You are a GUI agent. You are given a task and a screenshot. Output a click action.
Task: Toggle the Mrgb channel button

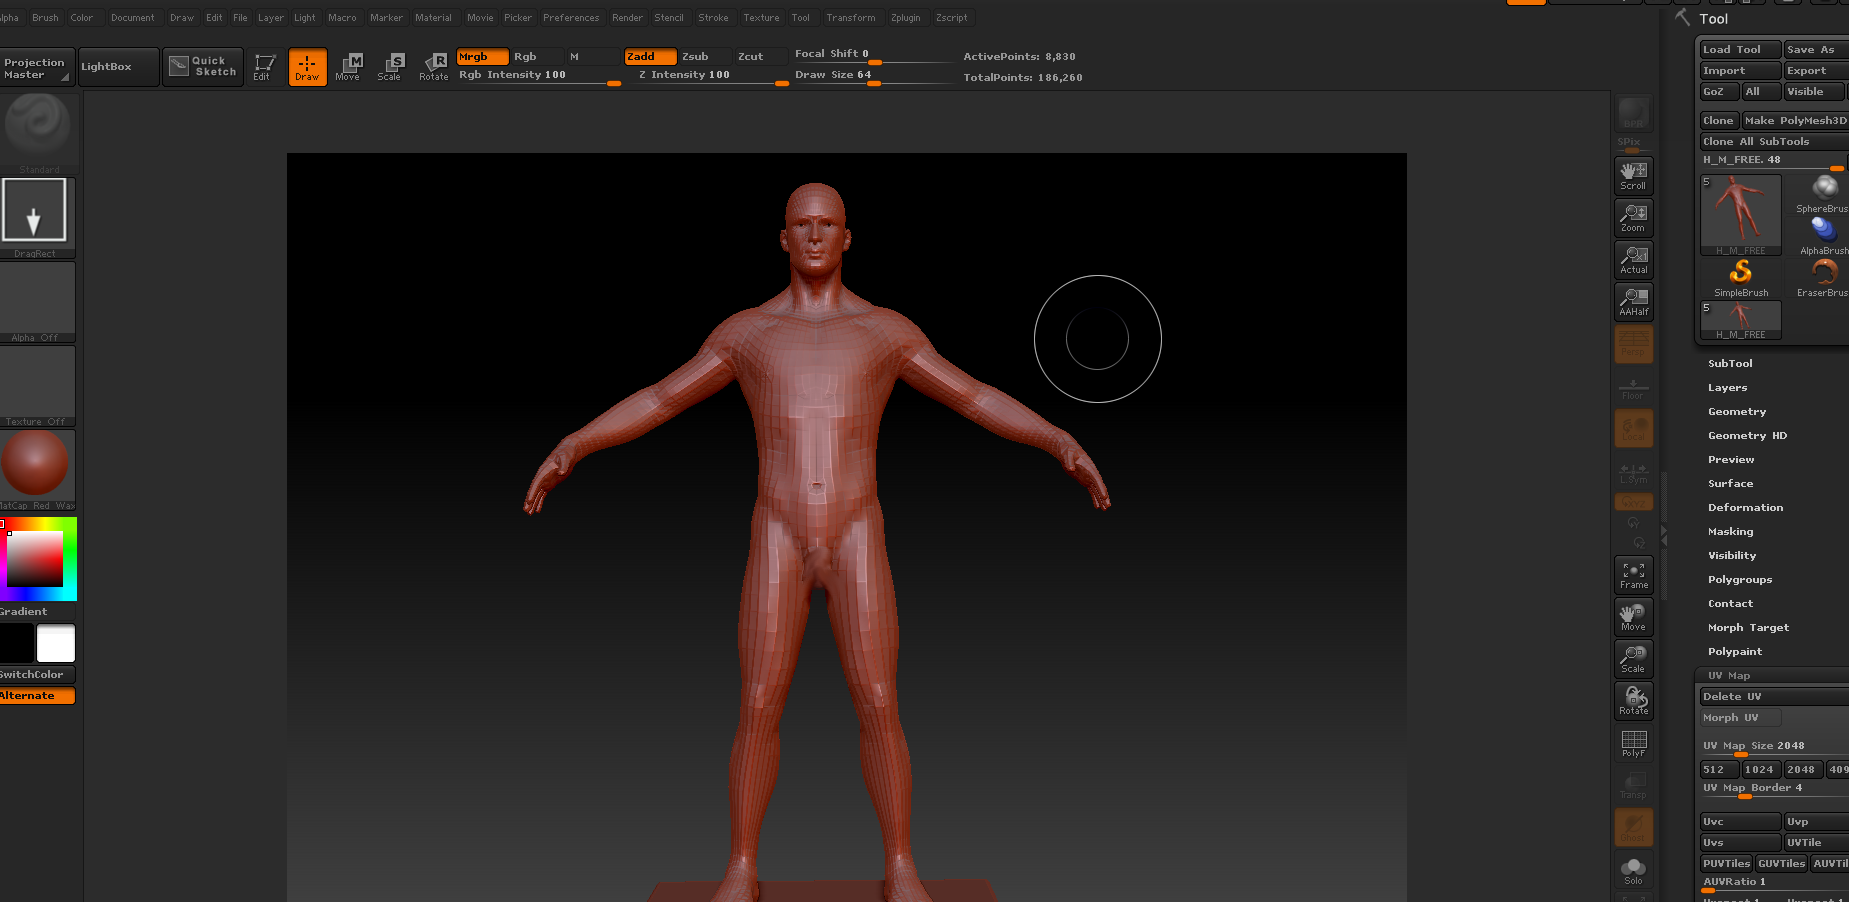tap(482, 57)
